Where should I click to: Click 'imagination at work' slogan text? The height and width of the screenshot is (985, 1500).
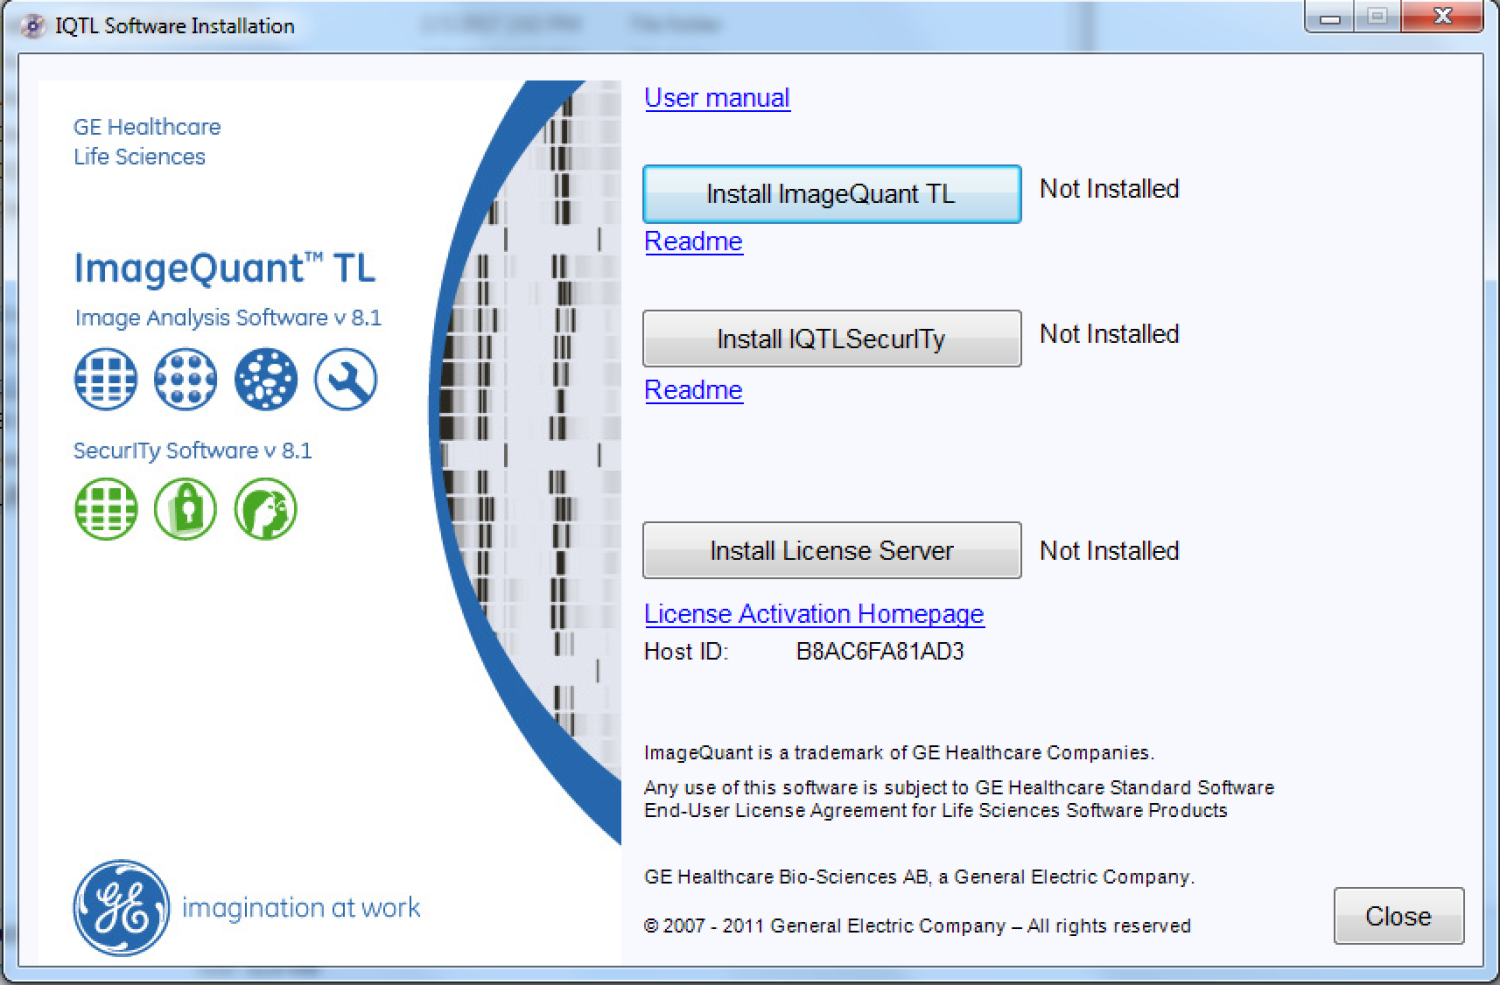coord(301,908)
